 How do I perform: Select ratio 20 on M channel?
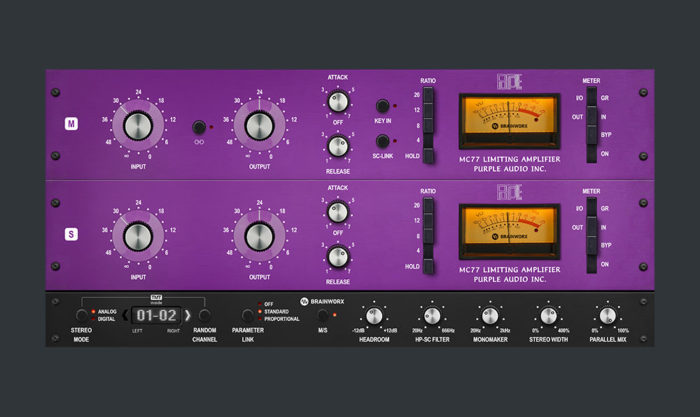pyautogui.click(x=428, y=95)
